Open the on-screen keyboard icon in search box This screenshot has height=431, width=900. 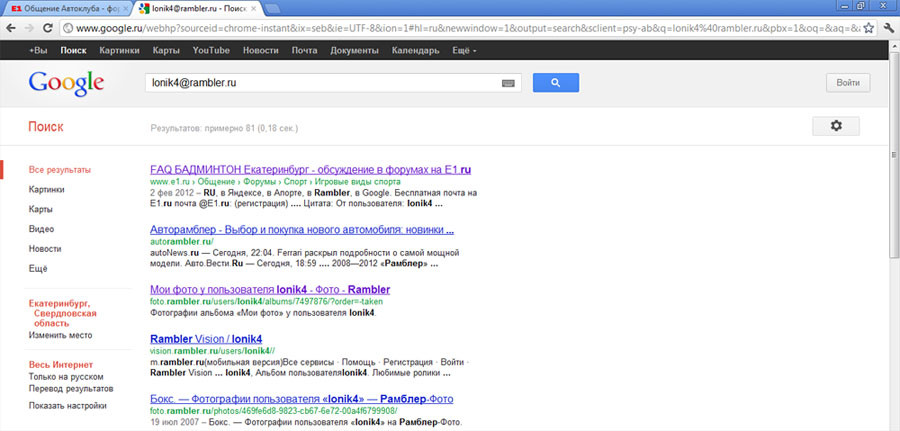(x=508, y=83)
